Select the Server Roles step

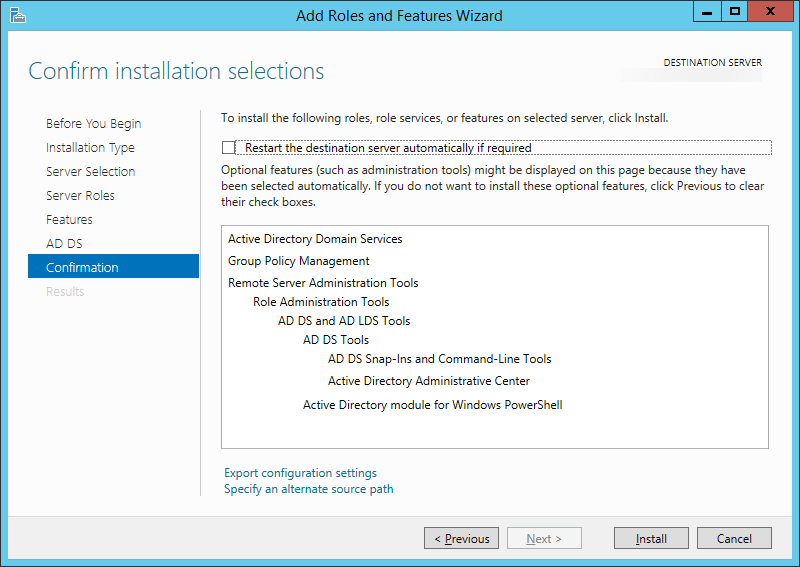click(x=80, y=195)
